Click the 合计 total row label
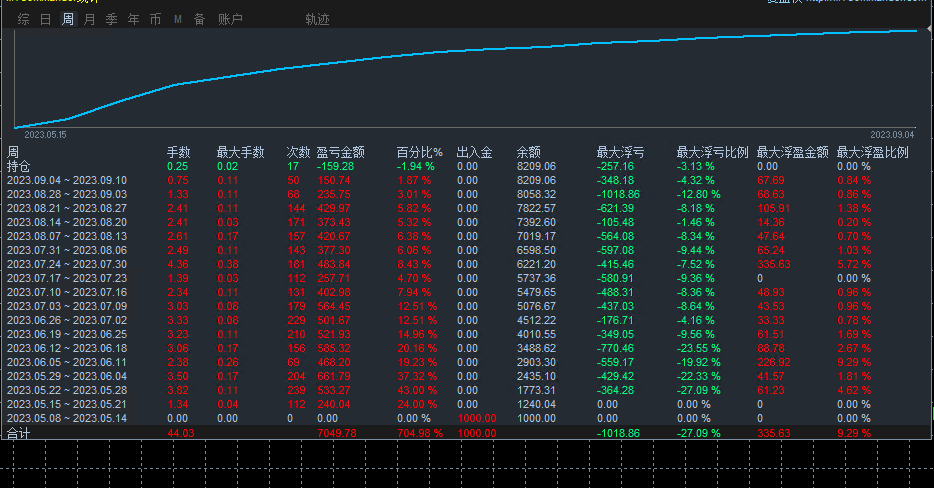The image size is (934, 488). click(18, 433)
